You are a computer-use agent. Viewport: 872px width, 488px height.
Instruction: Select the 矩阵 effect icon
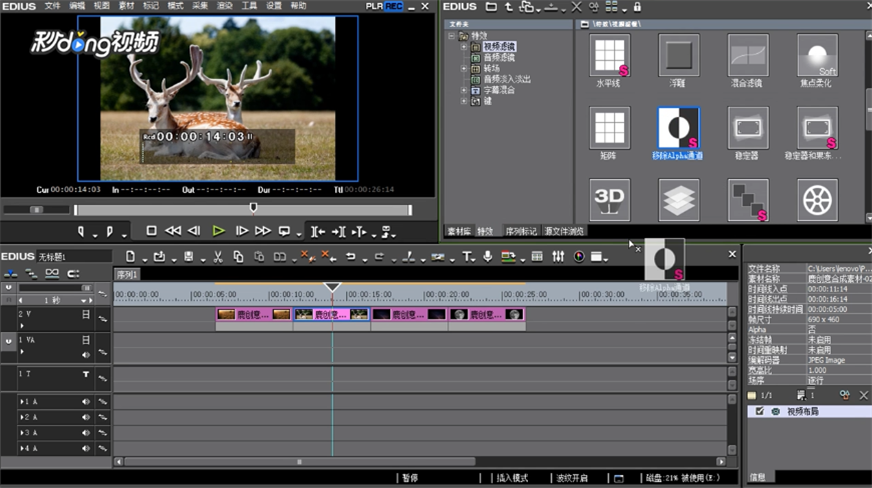coord(610,128)
